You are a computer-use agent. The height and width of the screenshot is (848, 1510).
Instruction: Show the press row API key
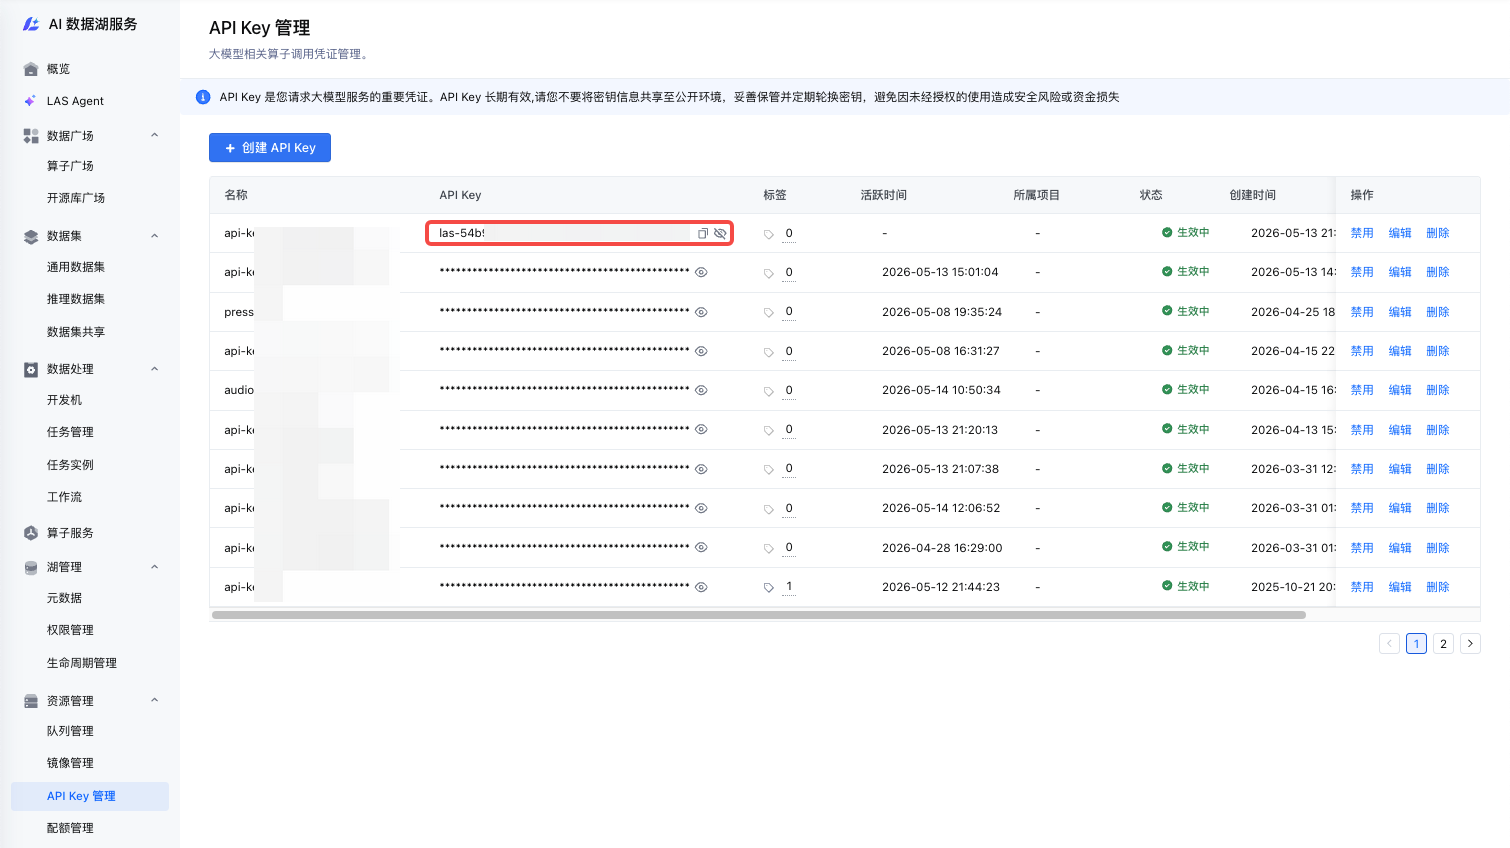point(701,312)
